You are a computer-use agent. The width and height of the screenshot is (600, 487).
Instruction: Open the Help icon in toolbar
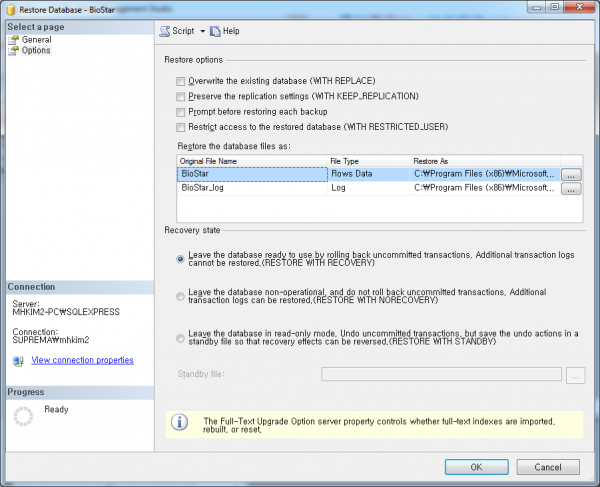tap(214, 31)
